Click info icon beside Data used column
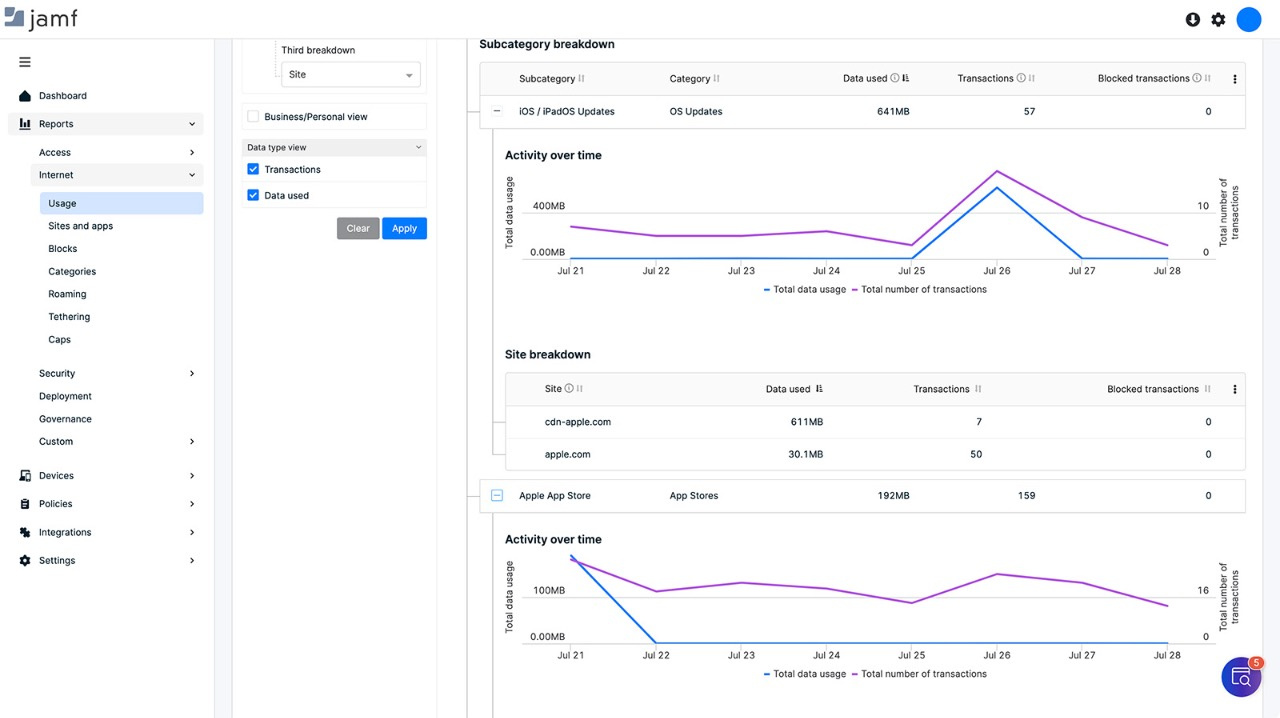Viewport: 1280px width, 718px height. [895, 78]
